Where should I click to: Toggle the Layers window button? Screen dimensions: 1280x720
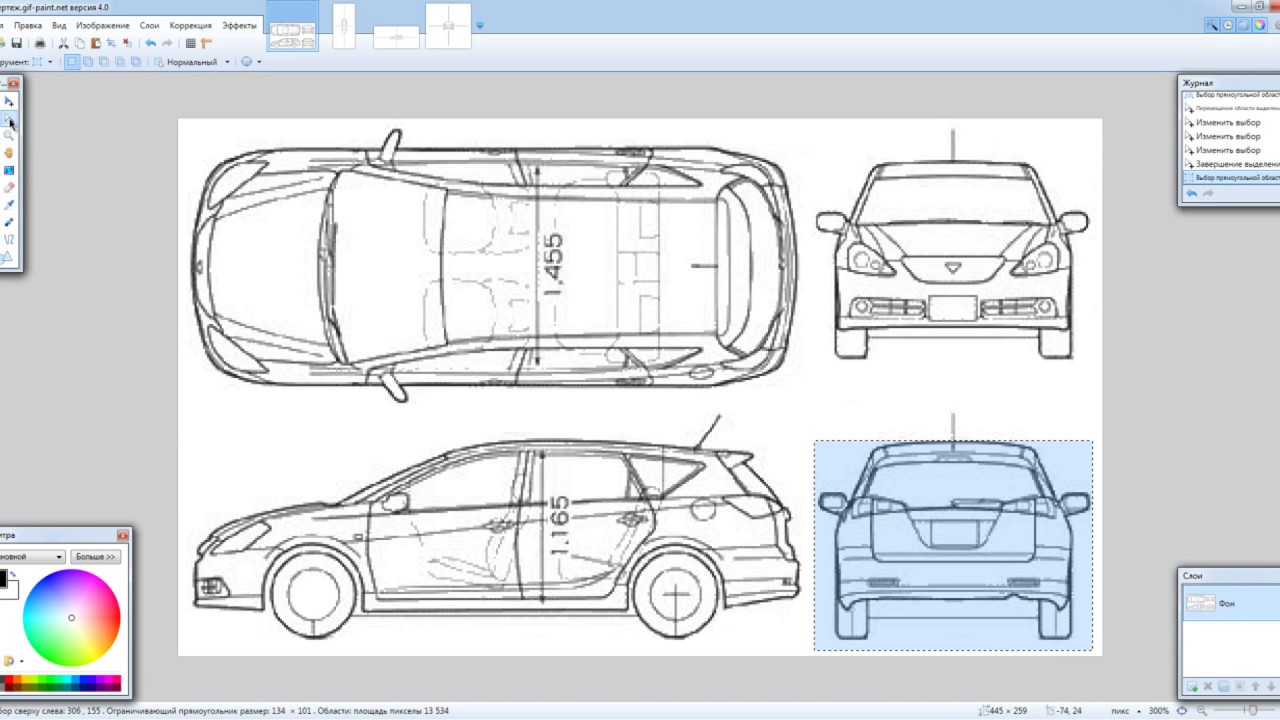pos(1243,25)
